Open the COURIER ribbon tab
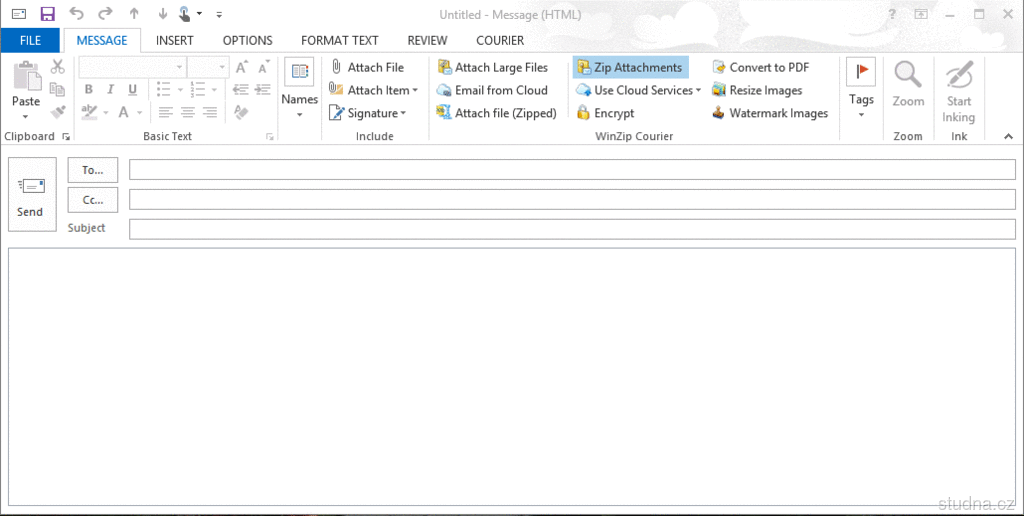 (500, 41)
